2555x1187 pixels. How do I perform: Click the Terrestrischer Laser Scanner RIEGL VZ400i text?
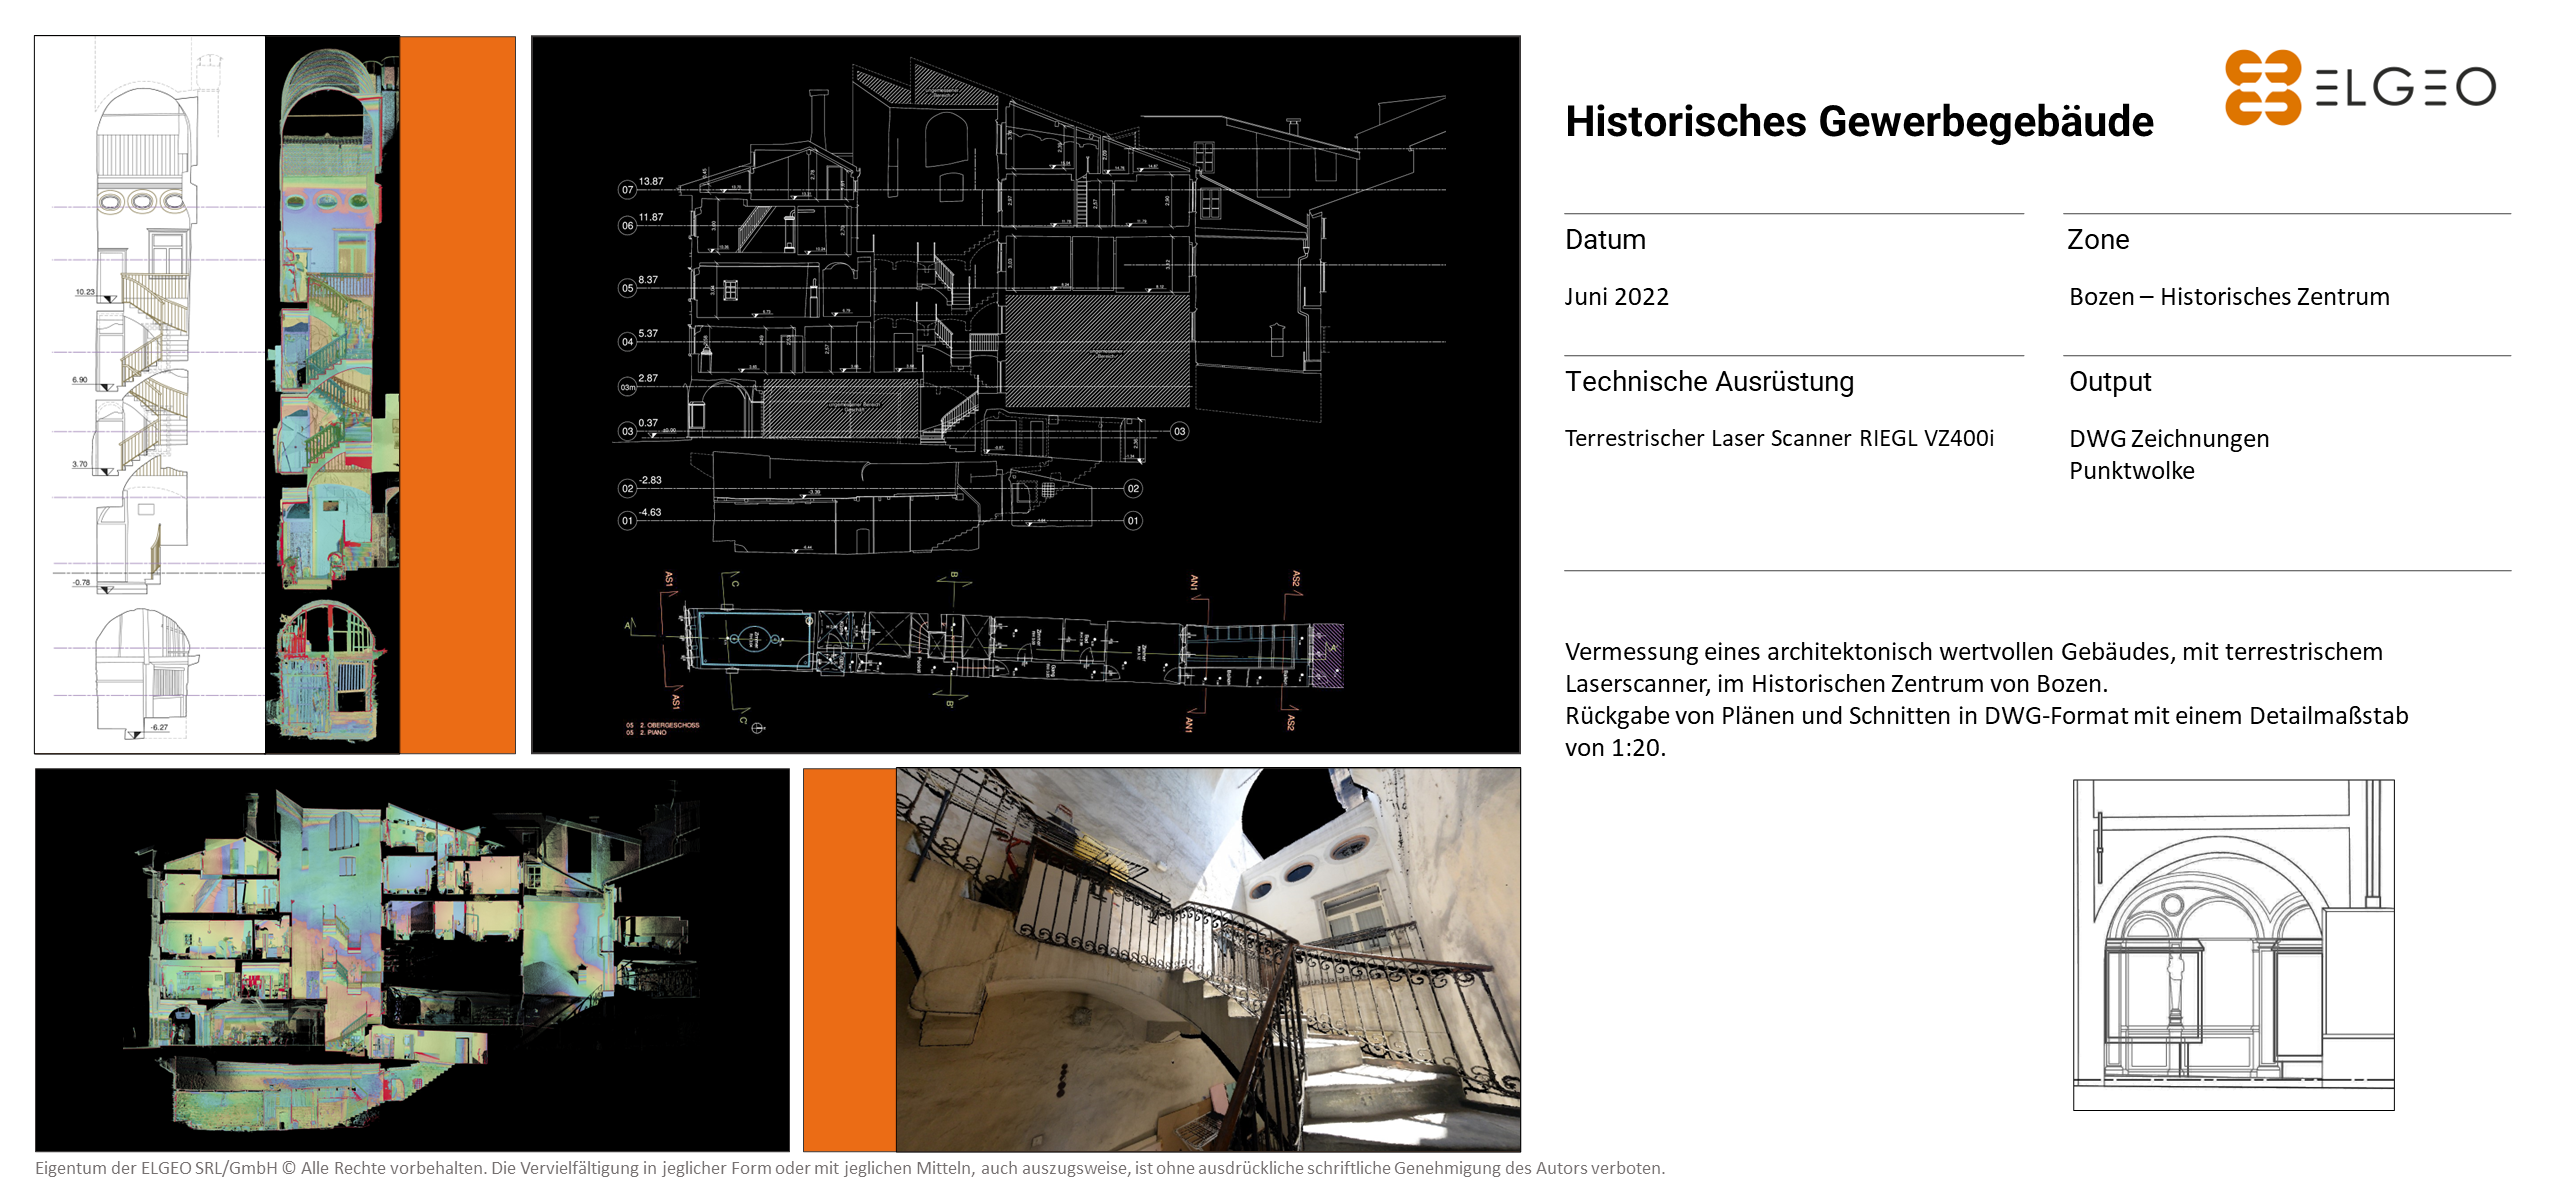(1779, 439)
